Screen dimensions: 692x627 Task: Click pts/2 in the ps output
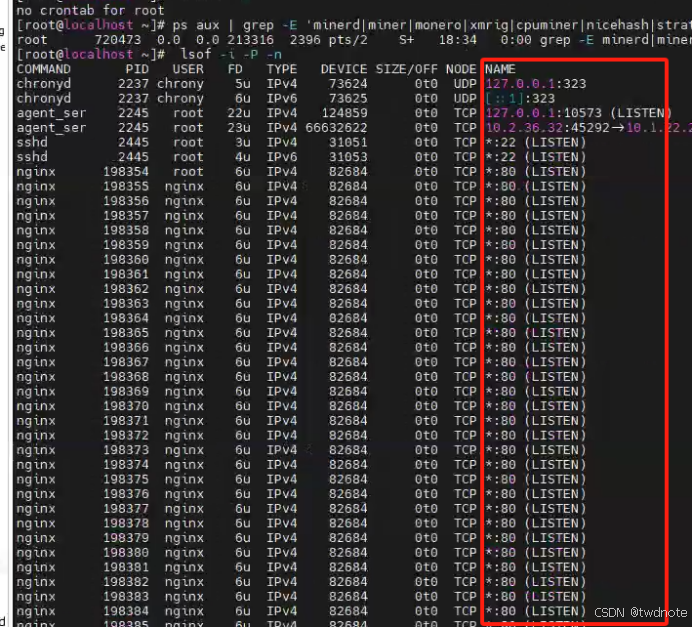tap(348, 40)
